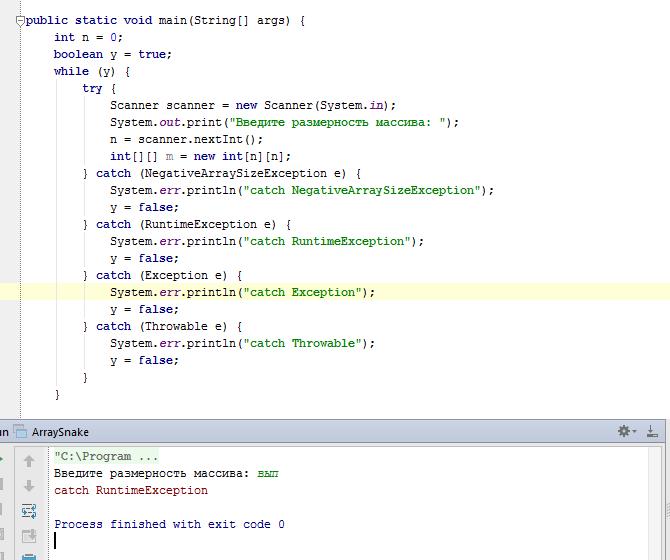Click the System.out.print line
670x560 pixels.
[284, 123]
